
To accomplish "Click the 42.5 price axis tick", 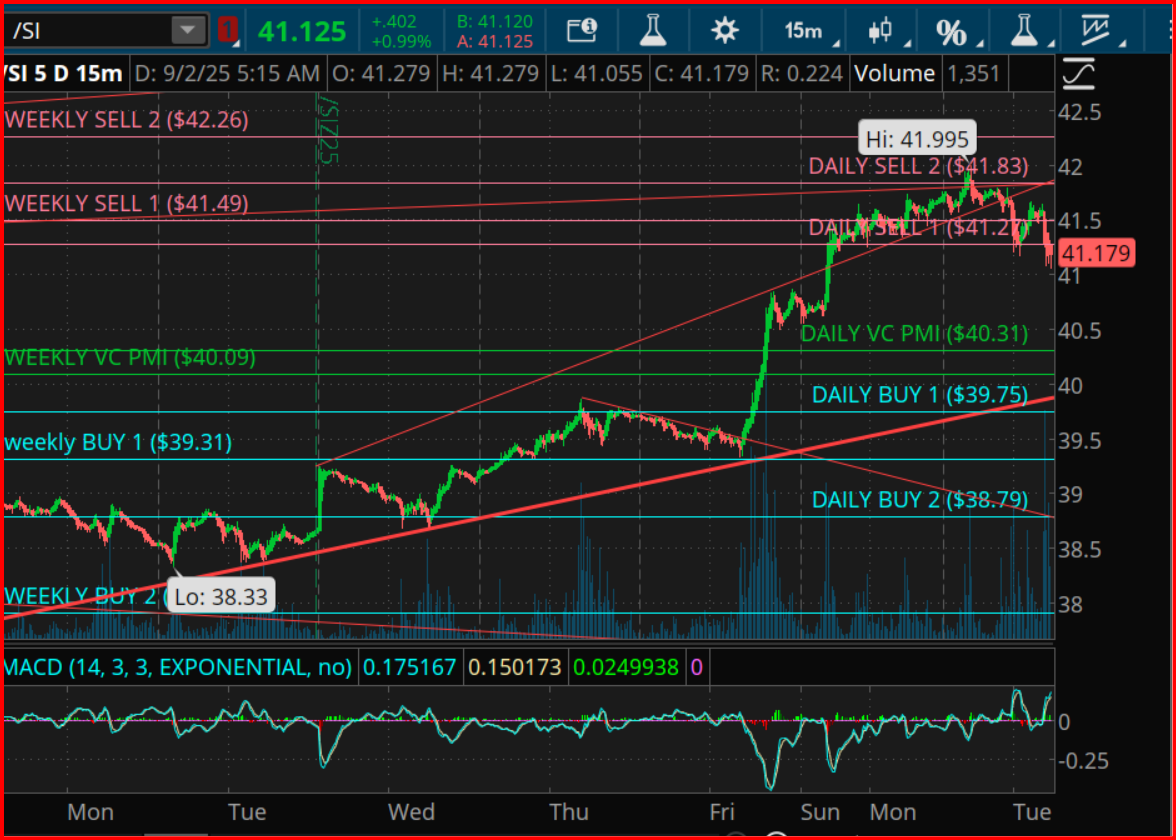I will click(x=1079, y=112).
